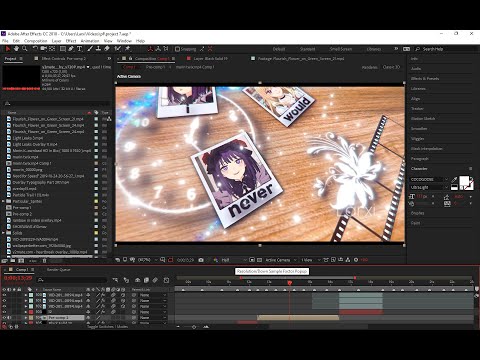Select the Rectangle shape tool
Viewport: 480px width, 360px height.
[63, 49]
